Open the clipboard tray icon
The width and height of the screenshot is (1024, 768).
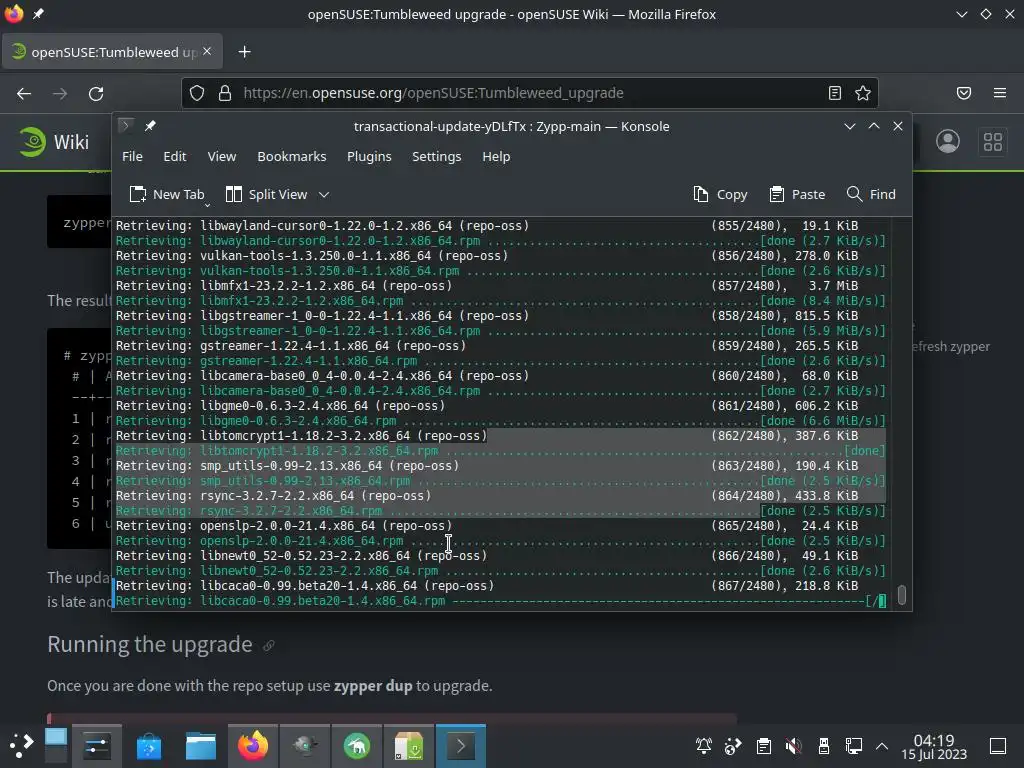763,746
